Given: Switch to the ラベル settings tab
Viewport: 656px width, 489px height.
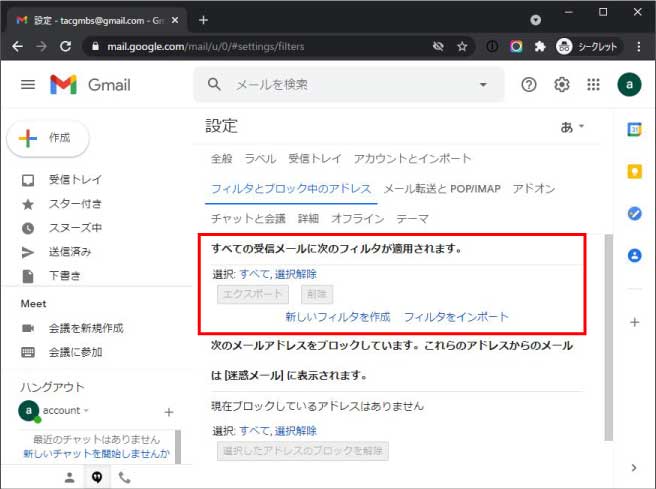Looking at the screenshot, I should (260, 158).
